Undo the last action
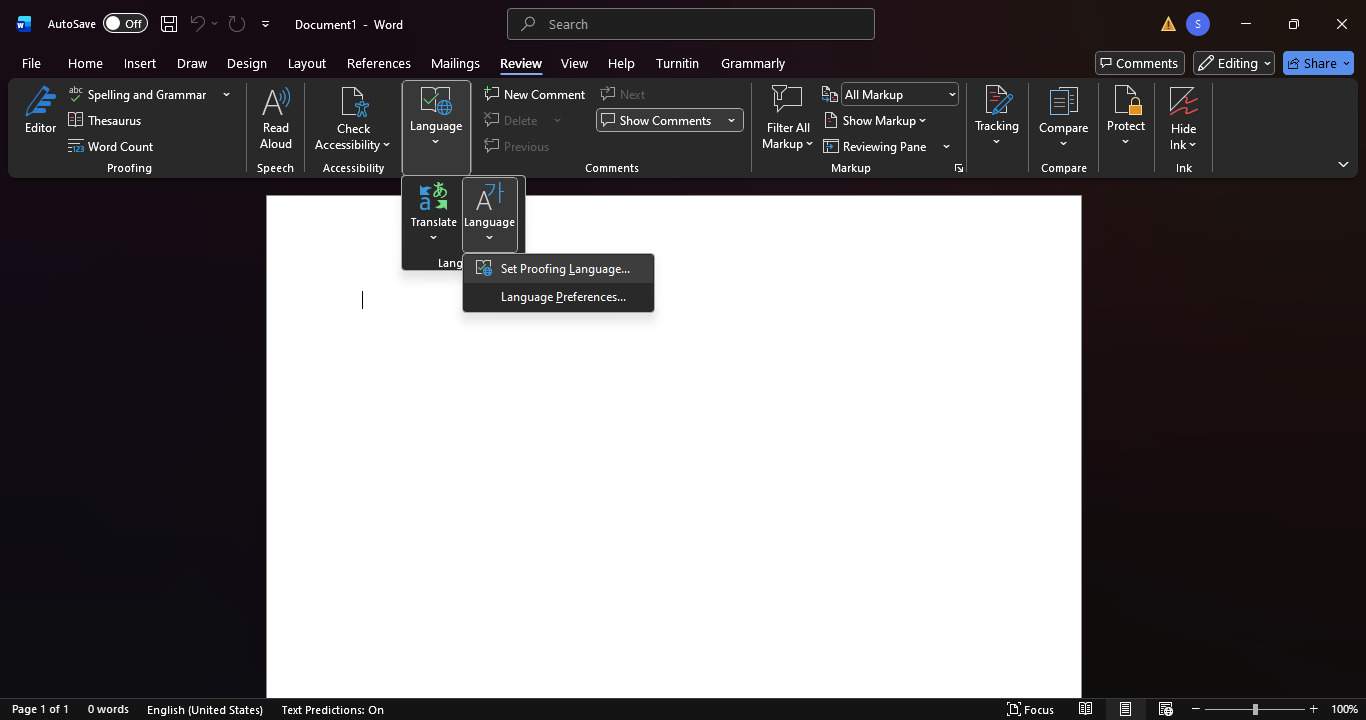Viewport: 1366px width, 720px height. tap(198, 24)
